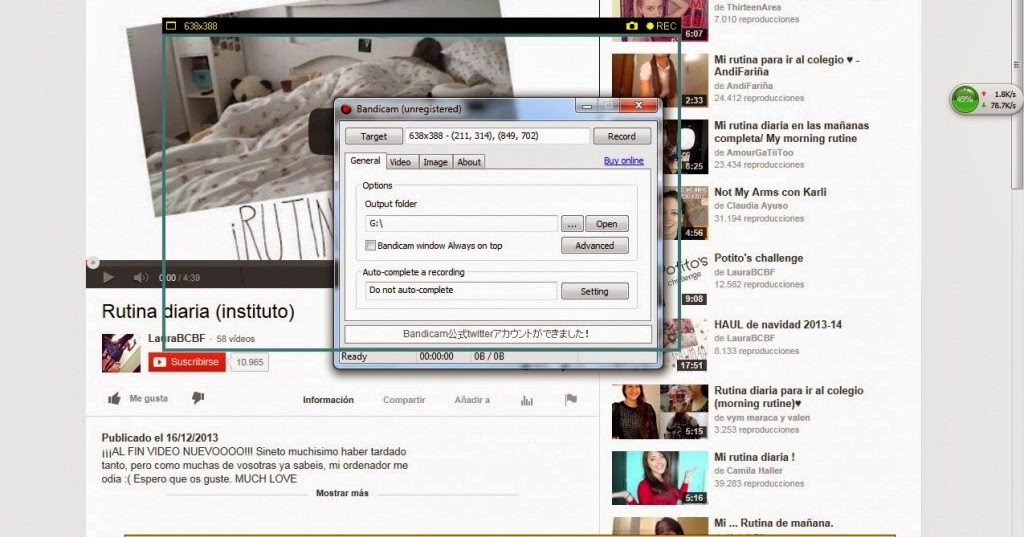Mute the YouTube video volume
Screen dimensions: 1024x537
pyautogui.click(x=140, y=278)
